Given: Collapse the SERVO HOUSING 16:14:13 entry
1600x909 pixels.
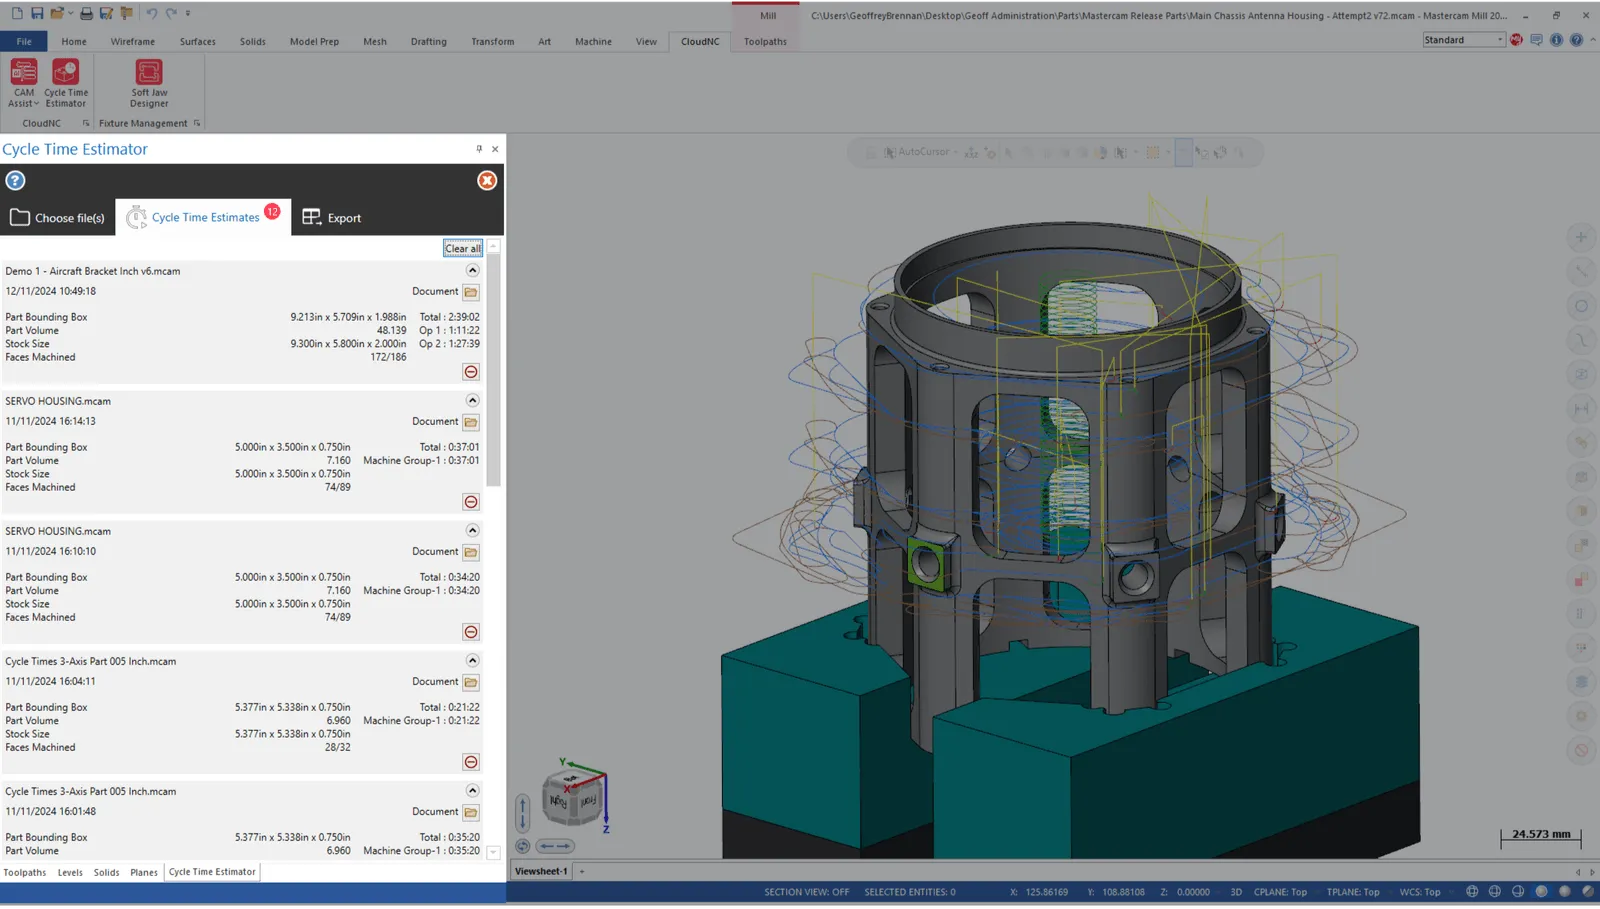Looking at the screenshot, I should [472, 401].
